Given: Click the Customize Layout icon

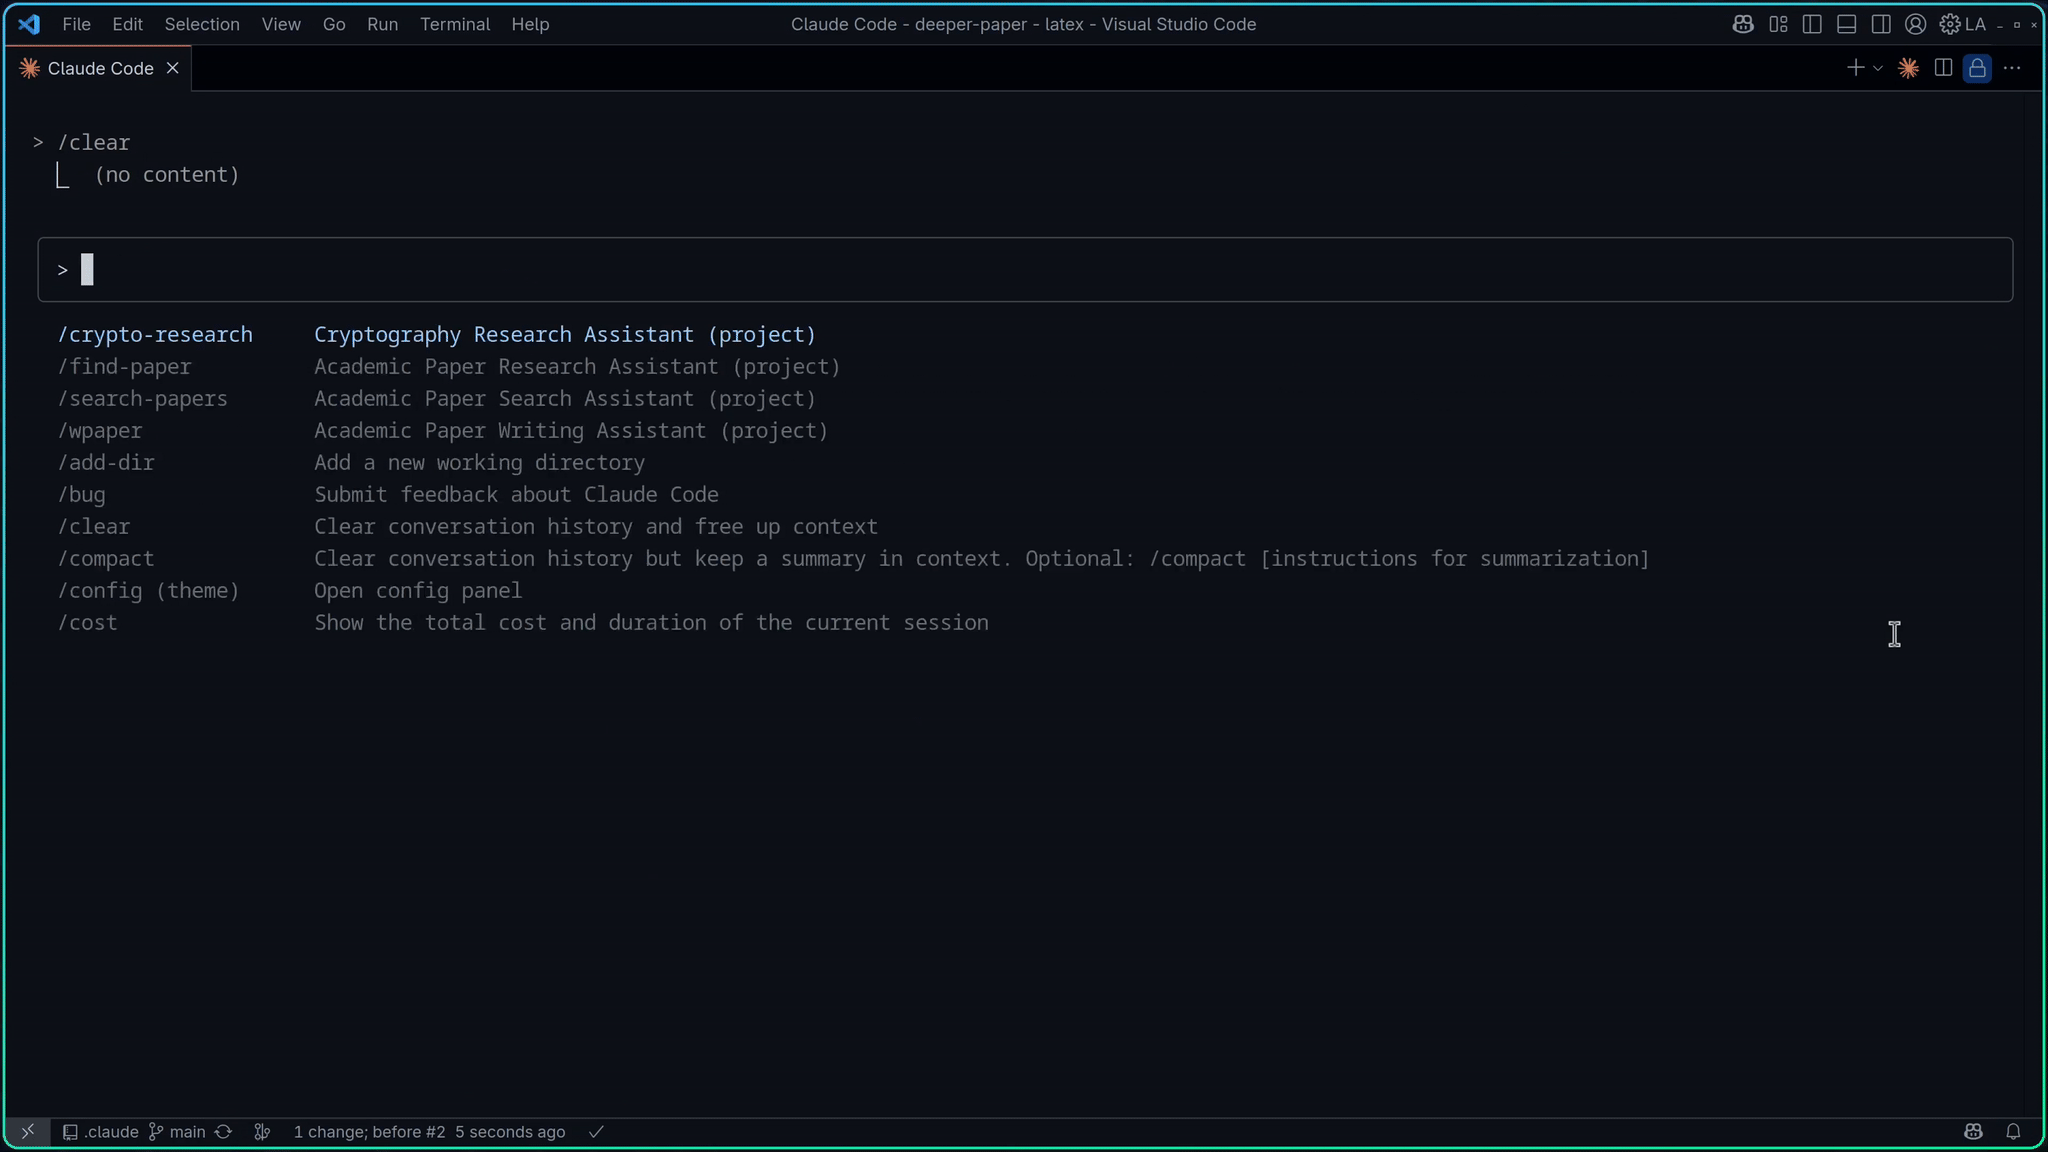Looking at the screenshot, I should (x=1778, y=24).
